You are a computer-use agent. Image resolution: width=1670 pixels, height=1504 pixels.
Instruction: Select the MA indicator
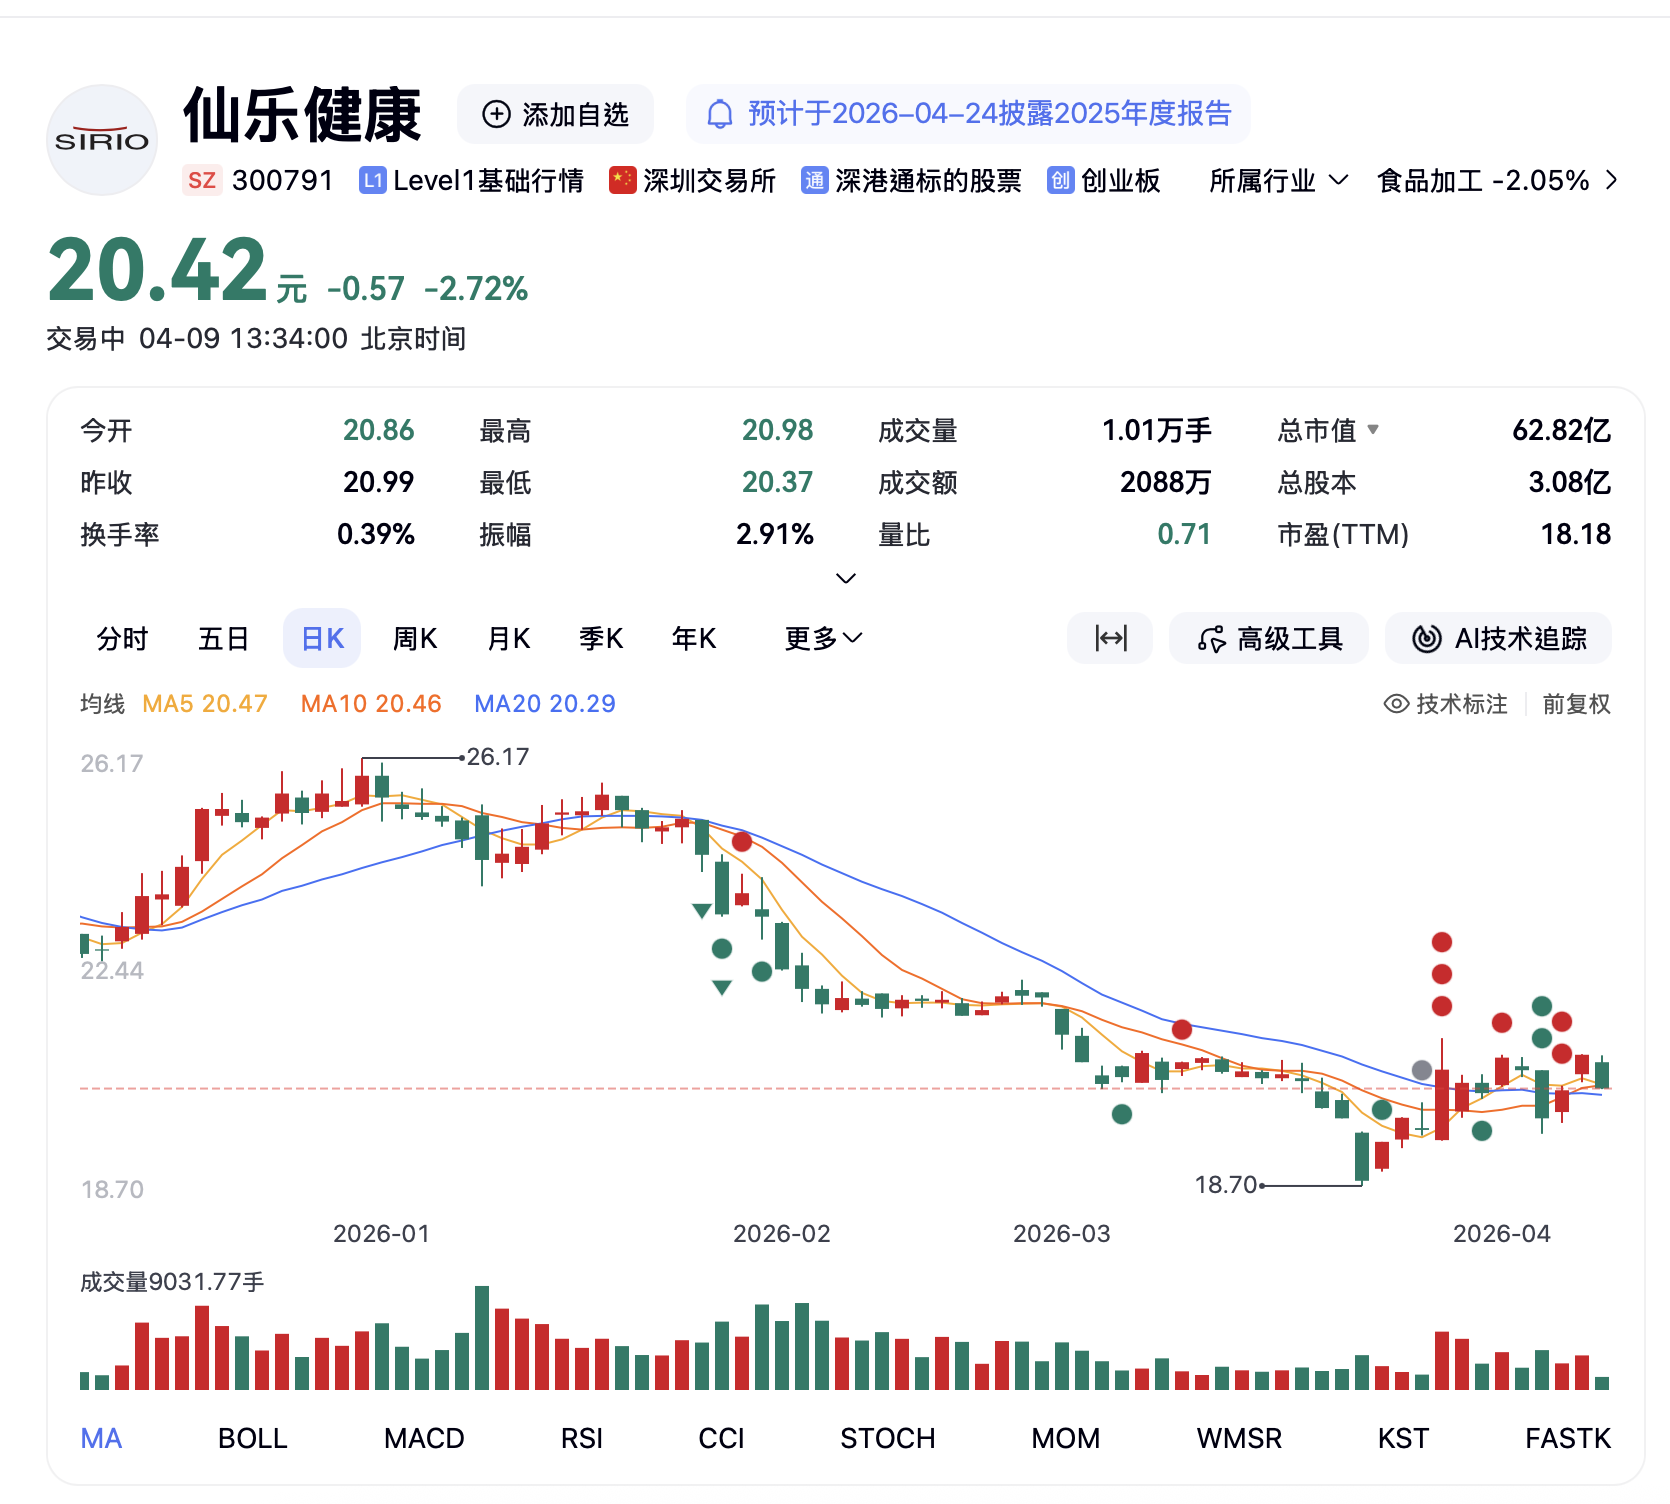click(101, 1438)
